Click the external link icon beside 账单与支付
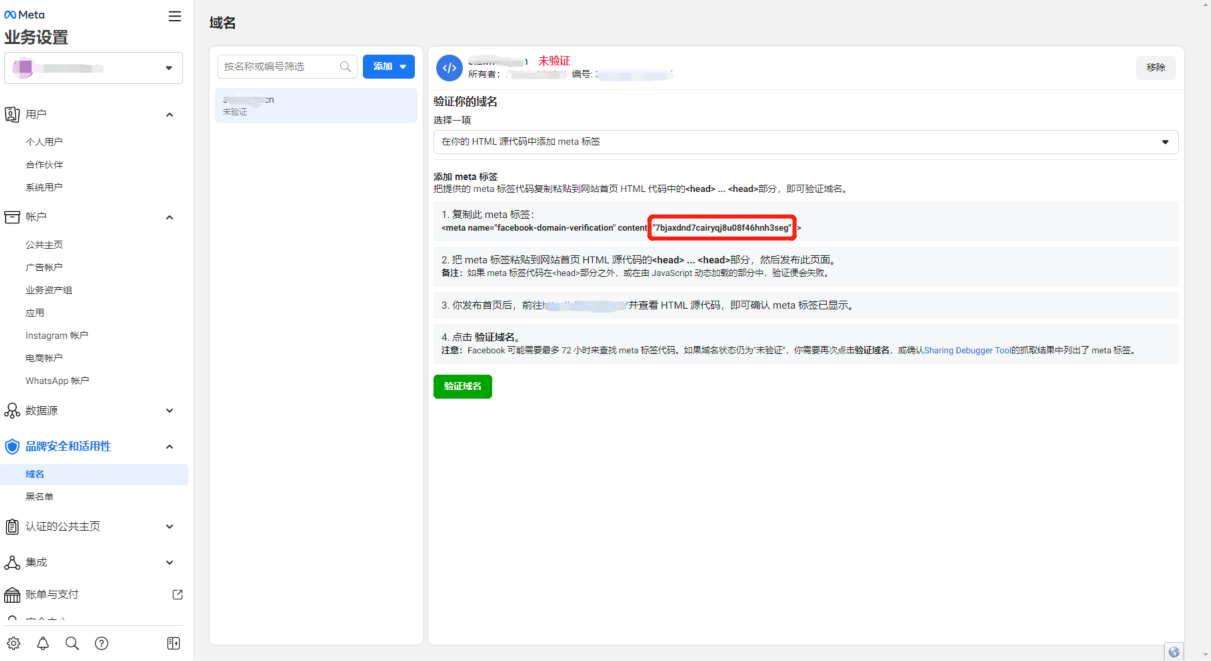 (178, 595)
